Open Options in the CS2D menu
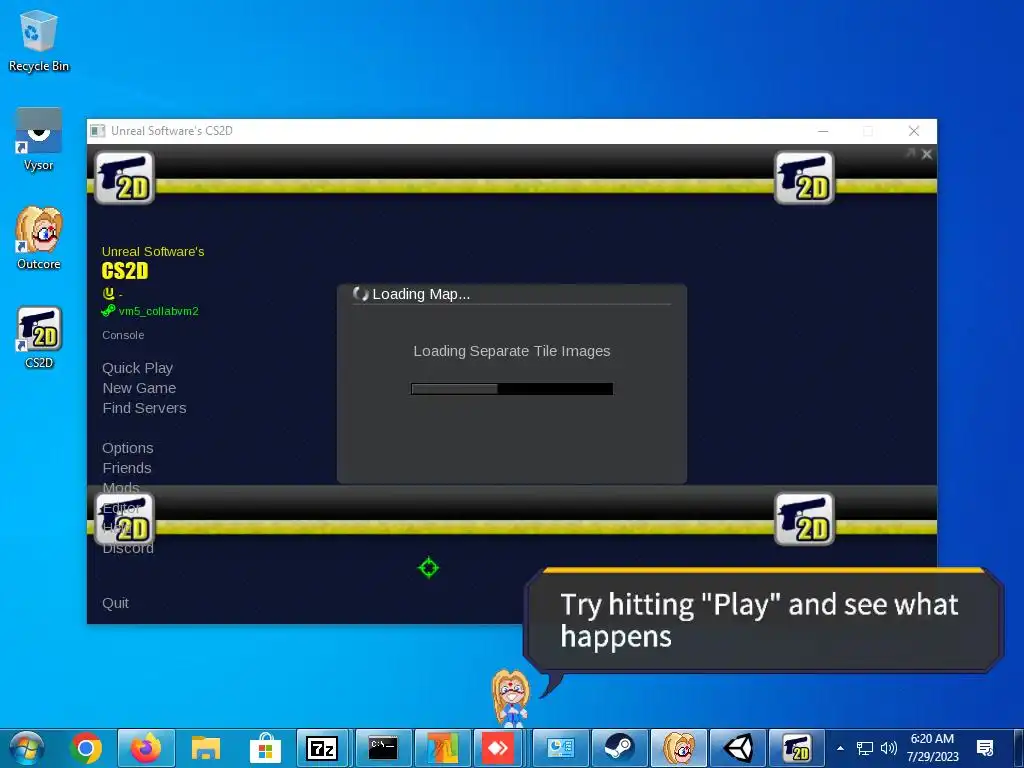This screenshot has height=768, width=1024. tap(127, 448)
